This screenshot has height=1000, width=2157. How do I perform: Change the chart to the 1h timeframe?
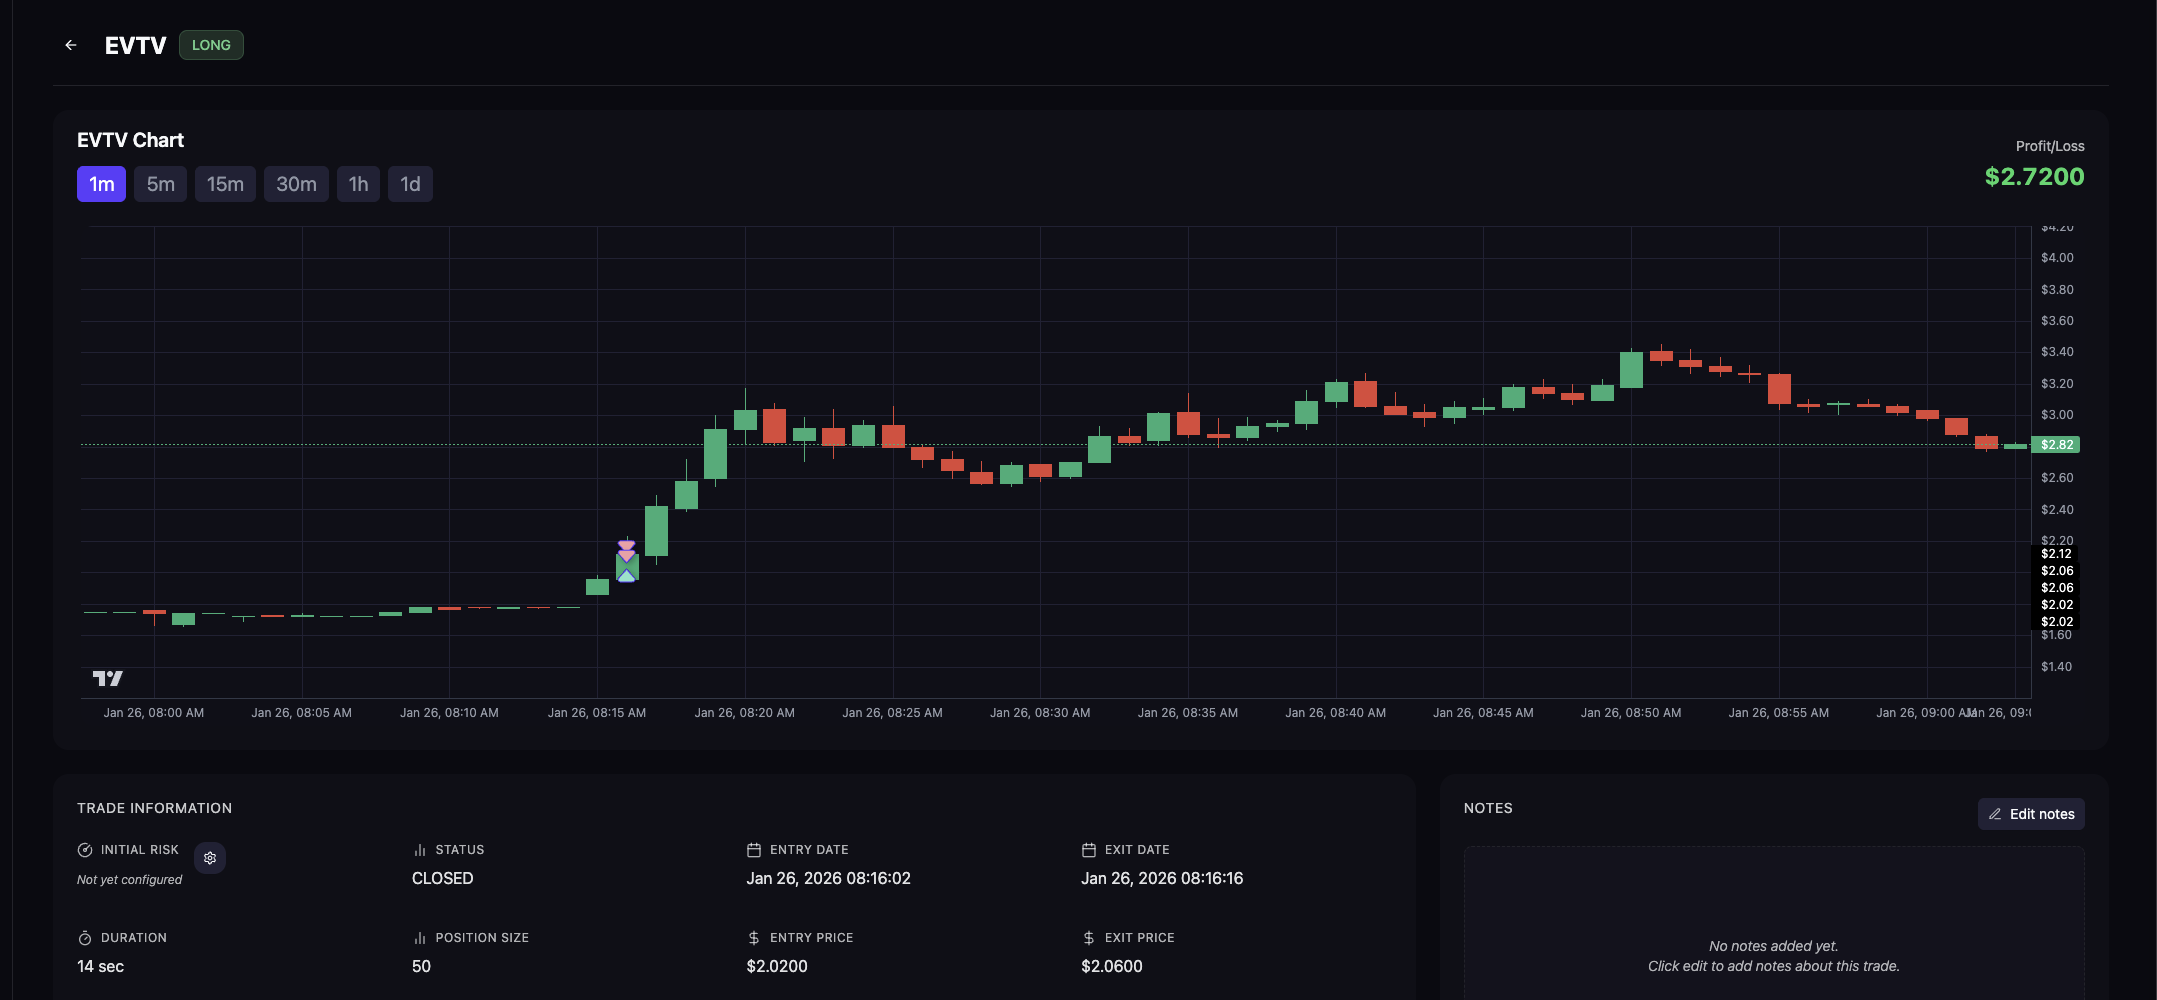358,184
